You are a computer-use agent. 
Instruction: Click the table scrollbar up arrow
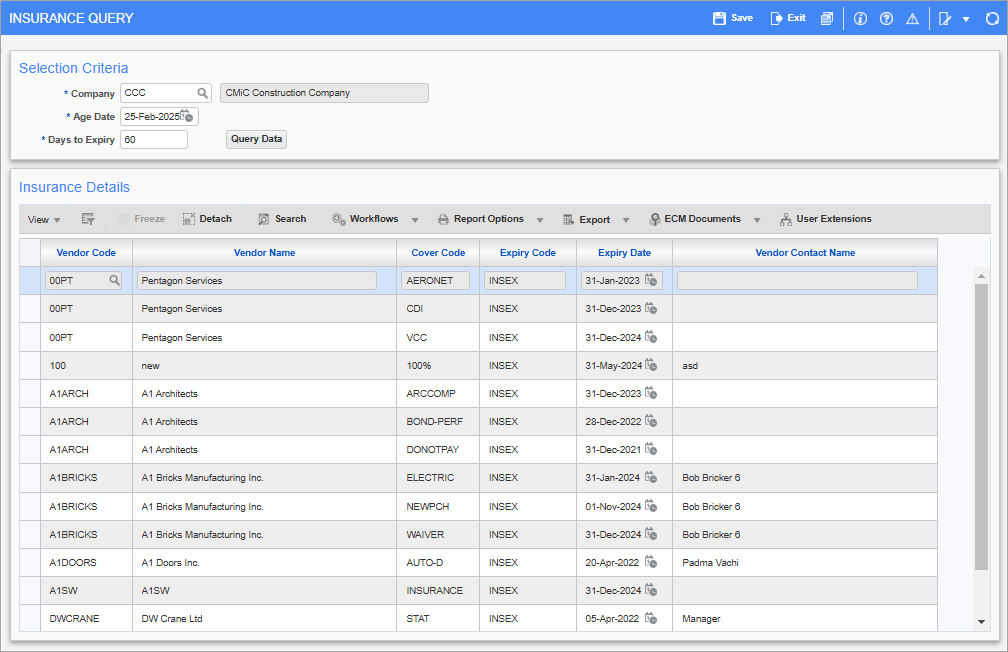[x=981, y=276]
